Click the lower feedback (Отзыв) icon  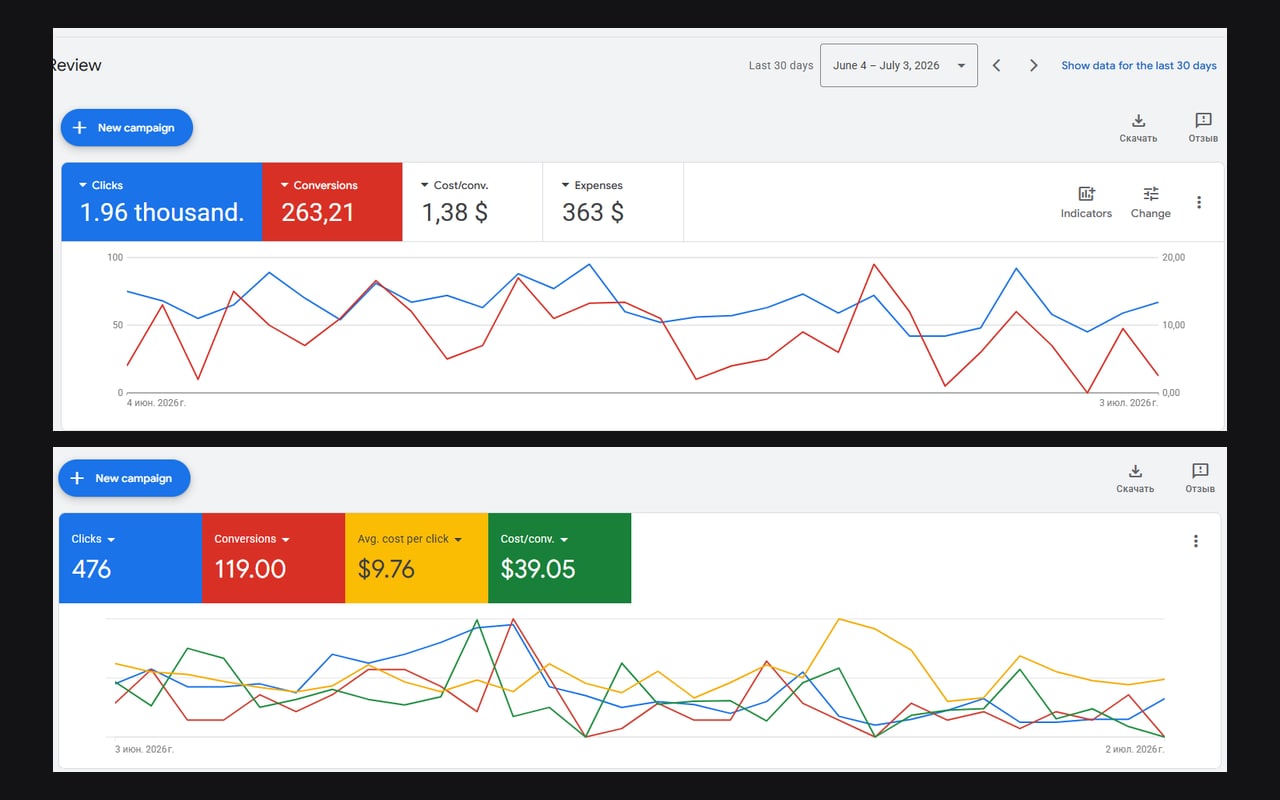pos(1200,471)
